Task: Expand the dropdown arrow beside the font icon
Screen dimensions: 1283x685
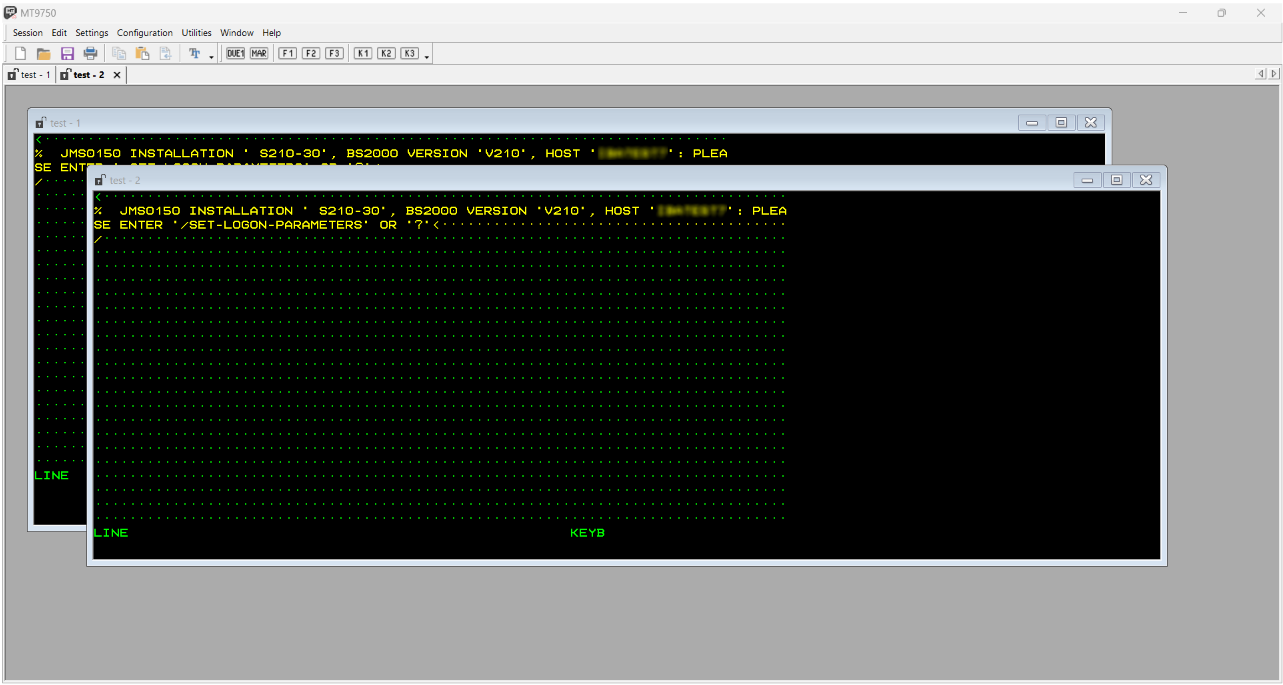Action: coord(212,55)
